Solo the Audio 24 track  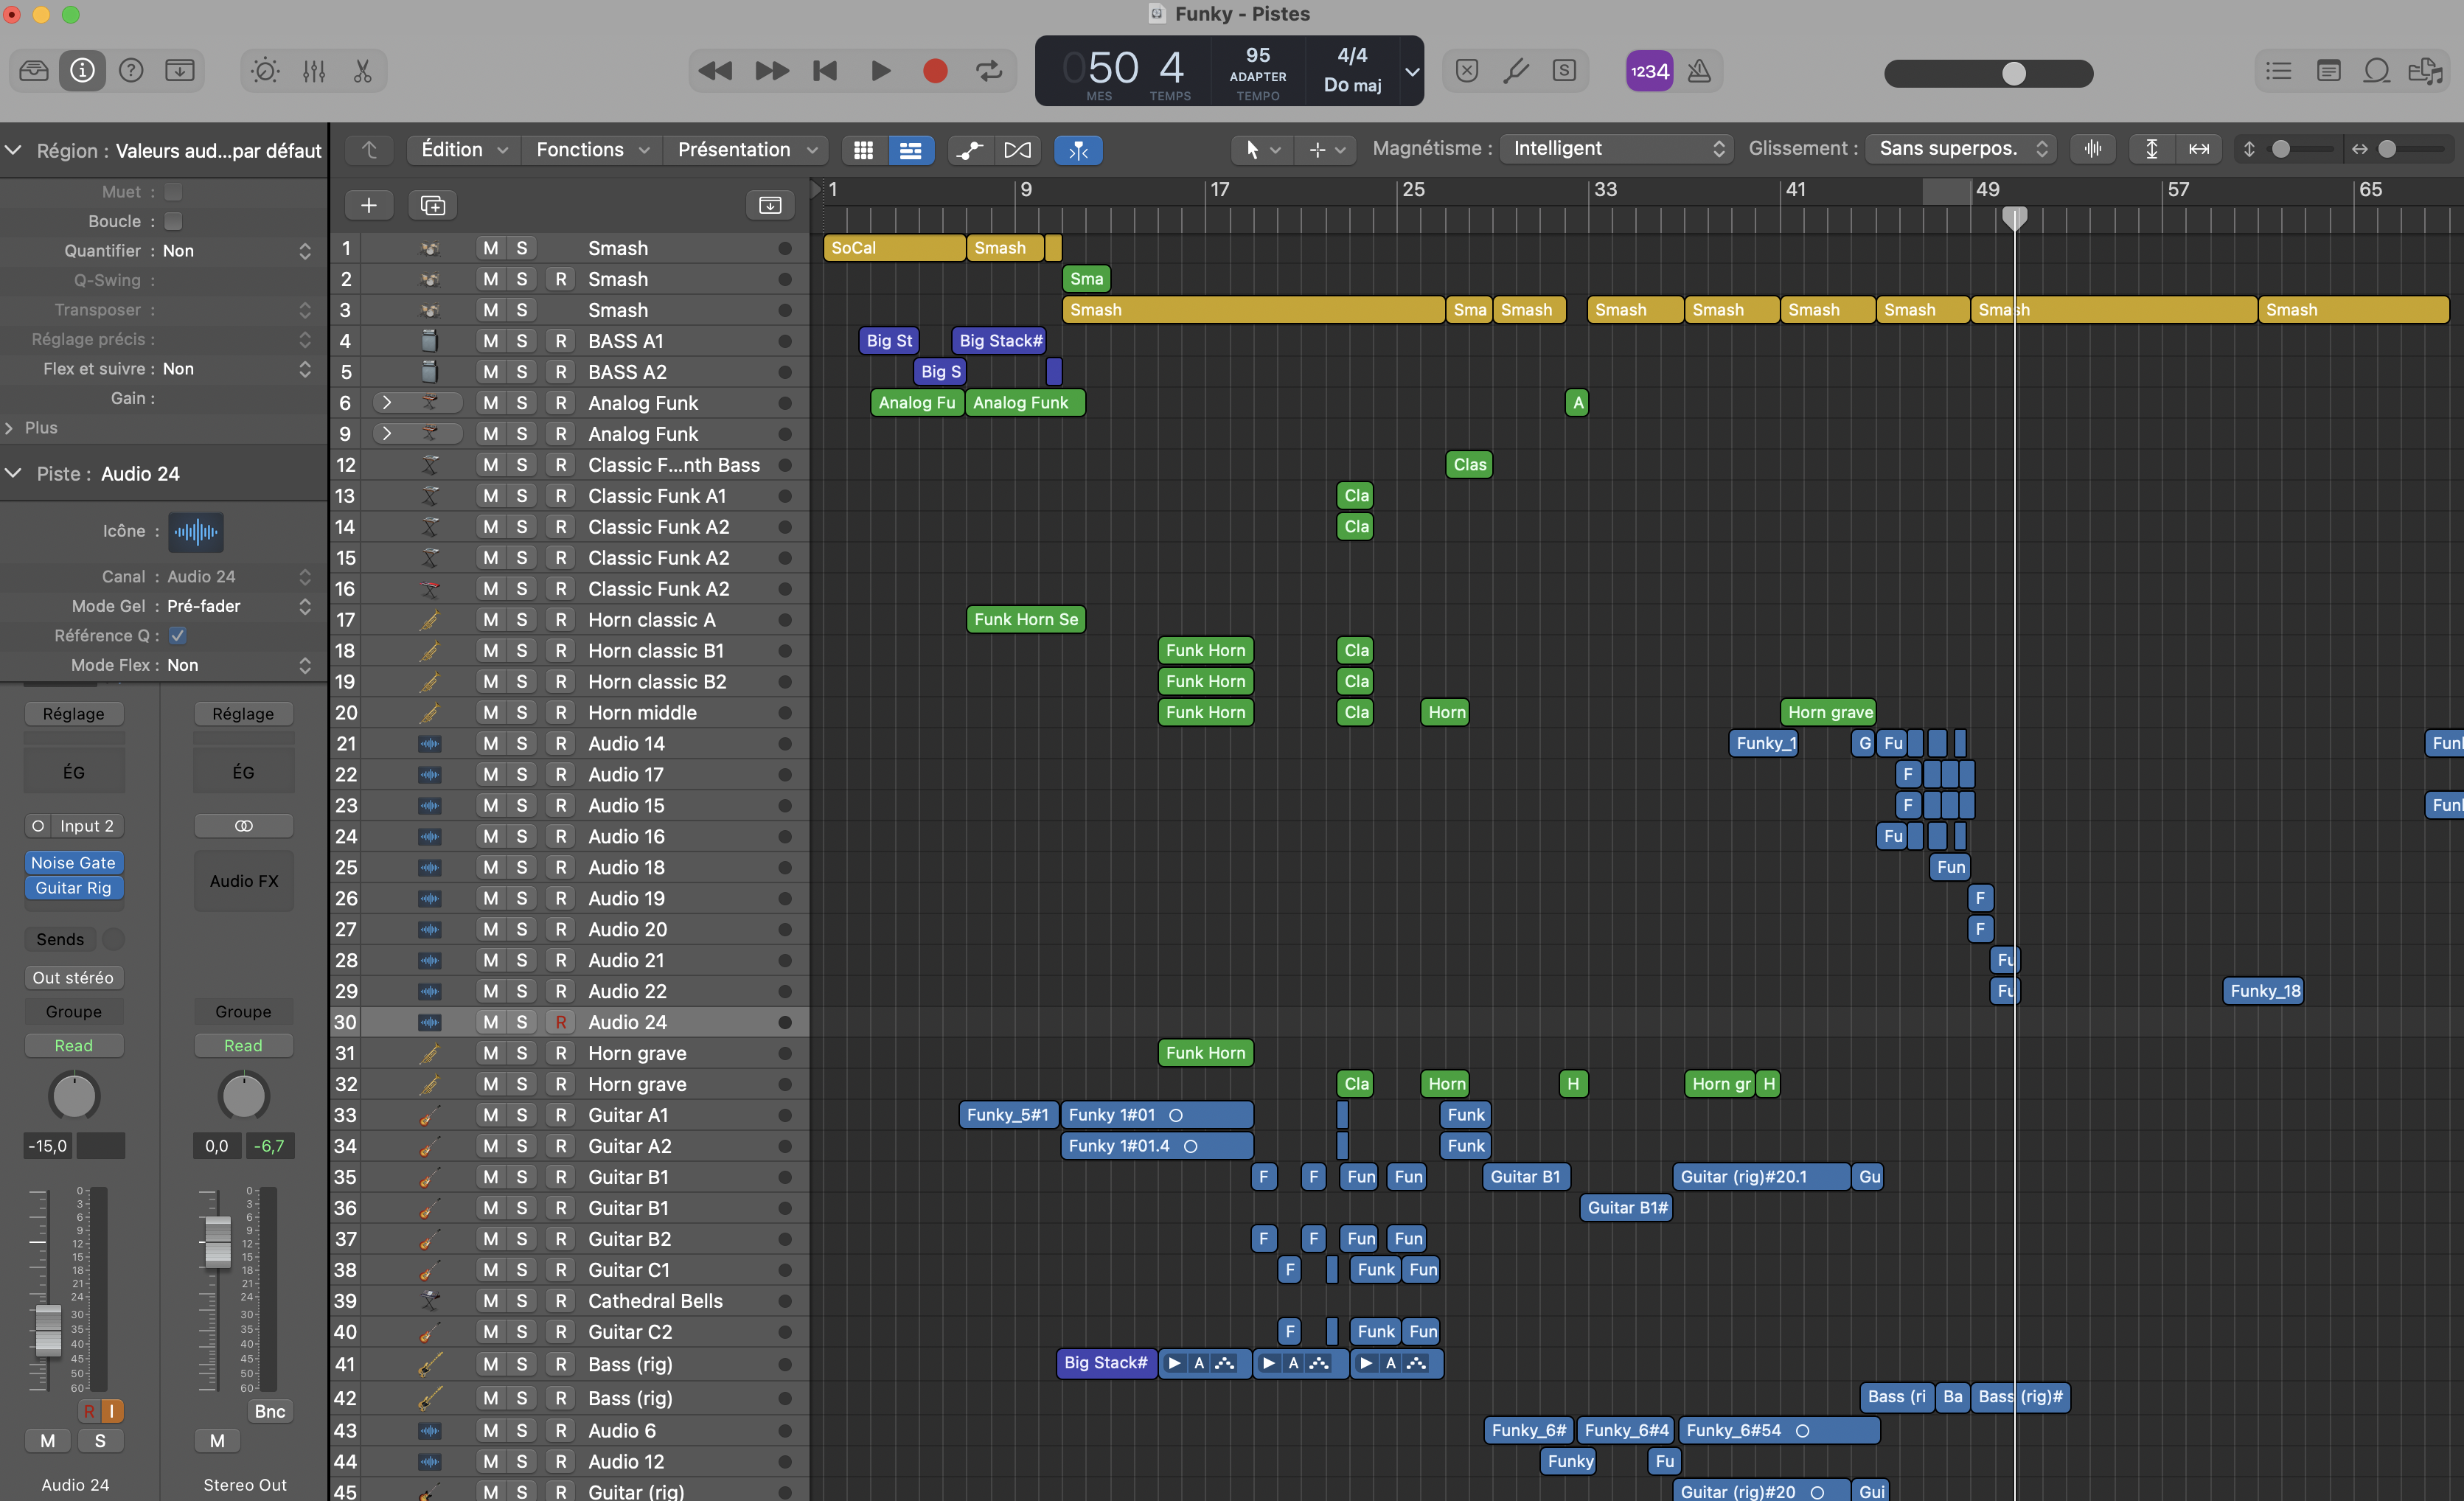pos(522,1022)
